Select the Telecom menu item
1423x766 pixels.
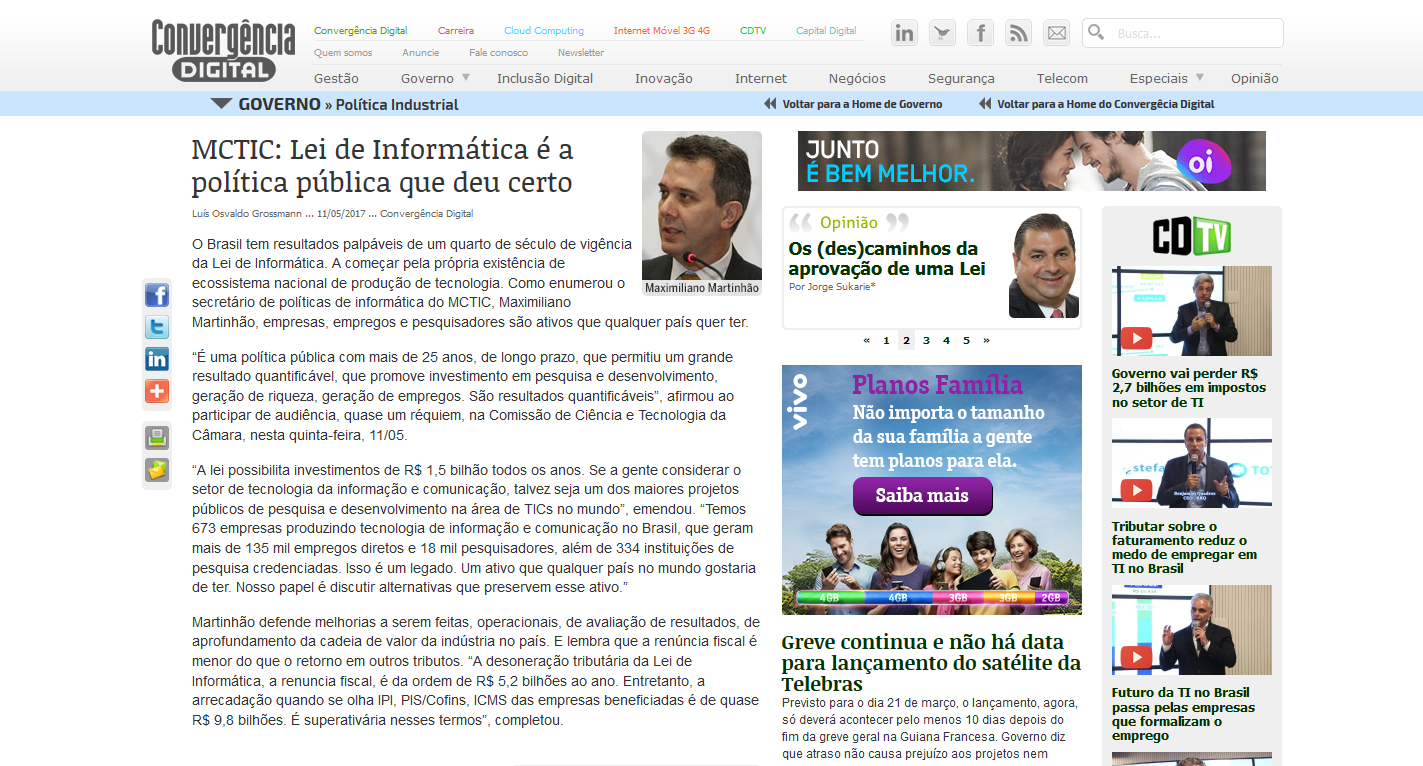[1061, 78]
